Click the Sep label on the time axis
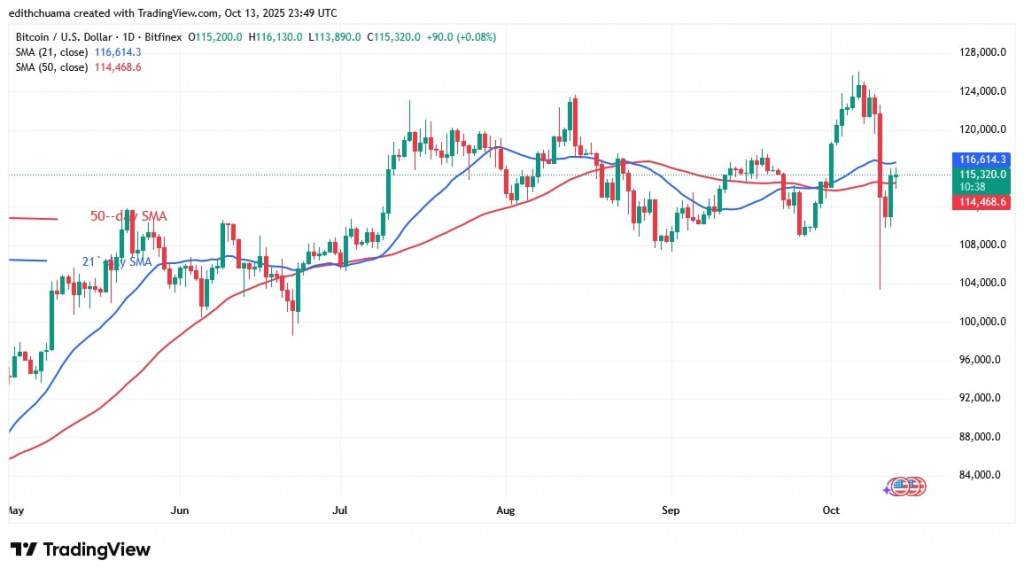The image size is (1024, 576). pos(671,510)
